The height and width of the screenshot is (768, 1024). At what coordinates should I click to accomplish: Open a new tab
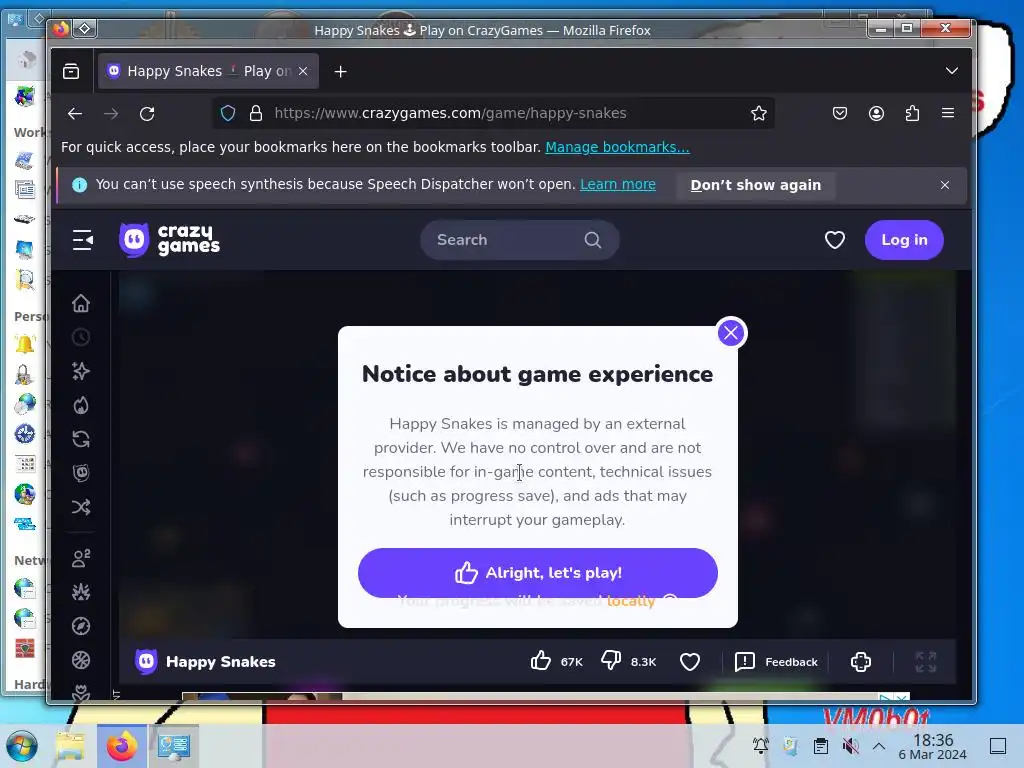[340, 71]
